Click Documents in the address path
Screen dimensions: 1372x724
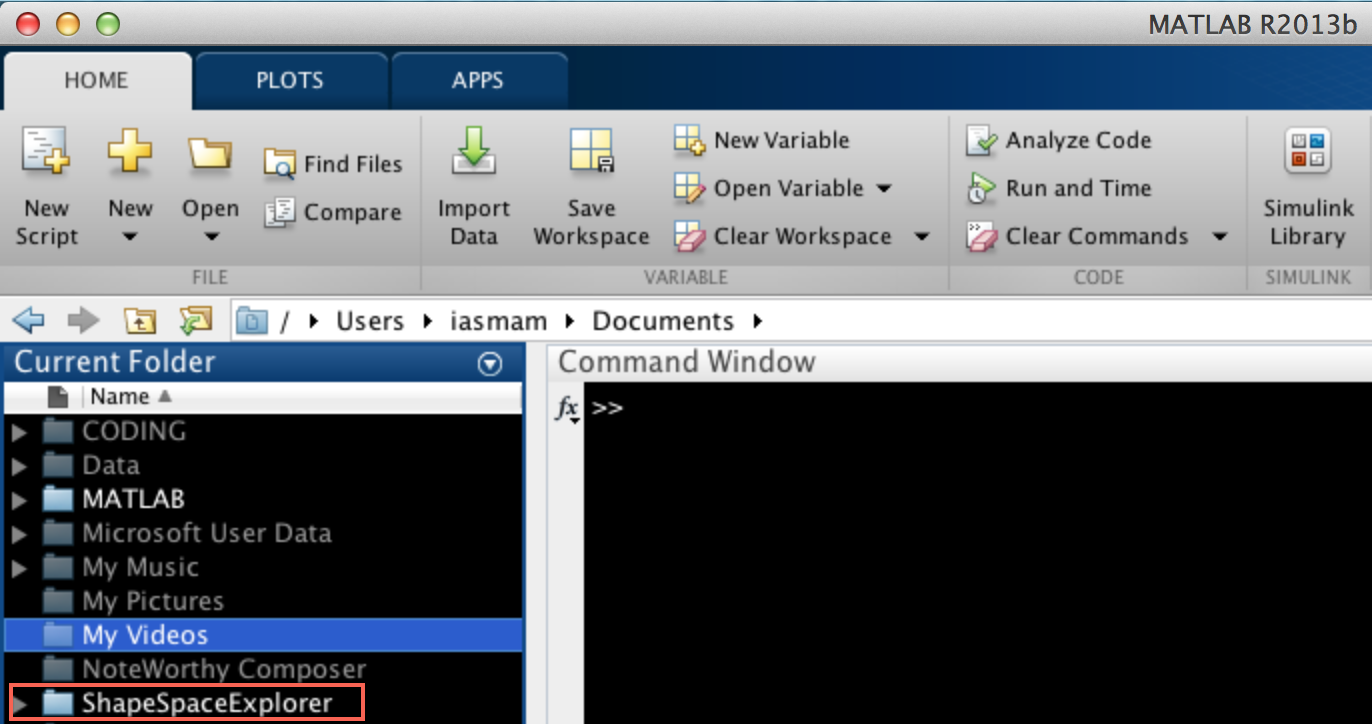pyautogui.click(x=663, y=321)
